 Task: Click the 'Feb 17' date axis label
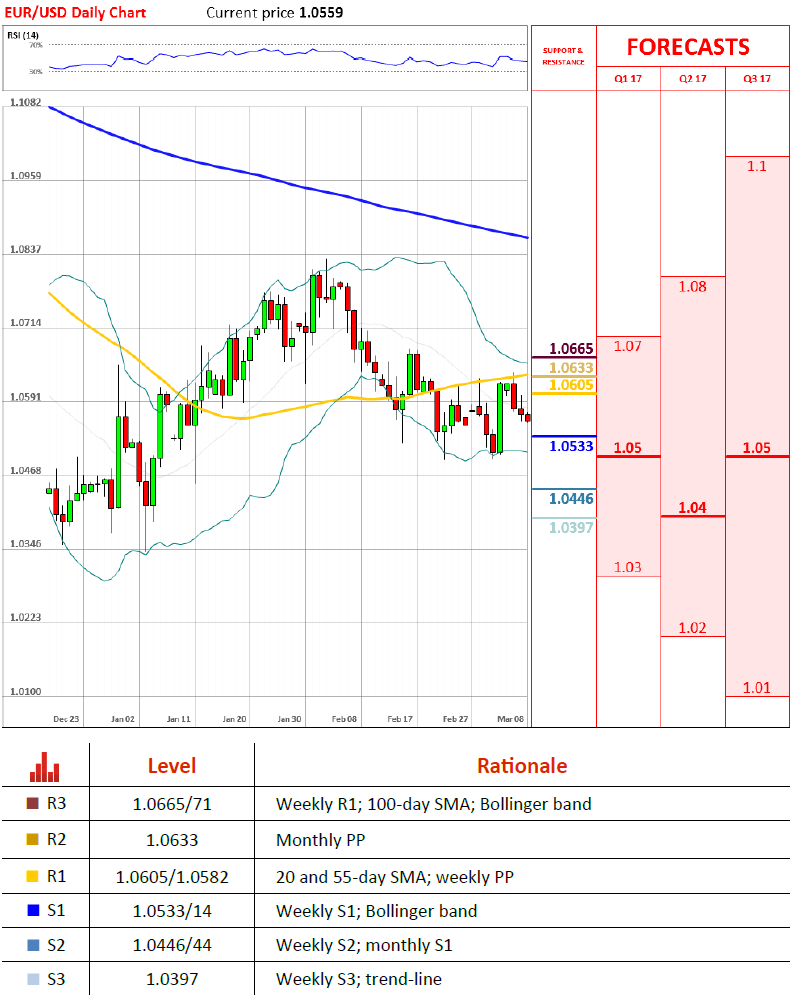(x=400, y=719)
